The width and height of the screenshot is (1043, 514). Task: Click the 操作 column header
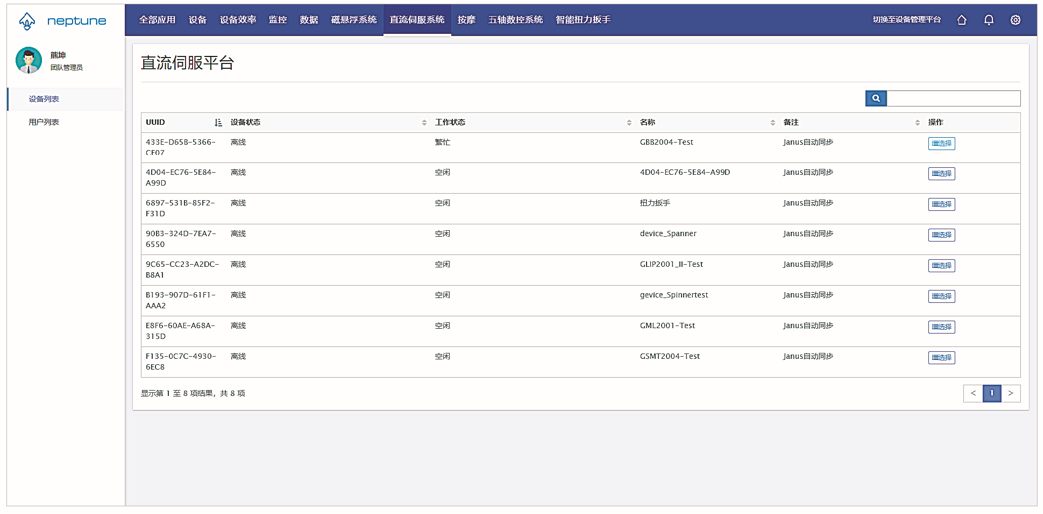coord(936,123)
